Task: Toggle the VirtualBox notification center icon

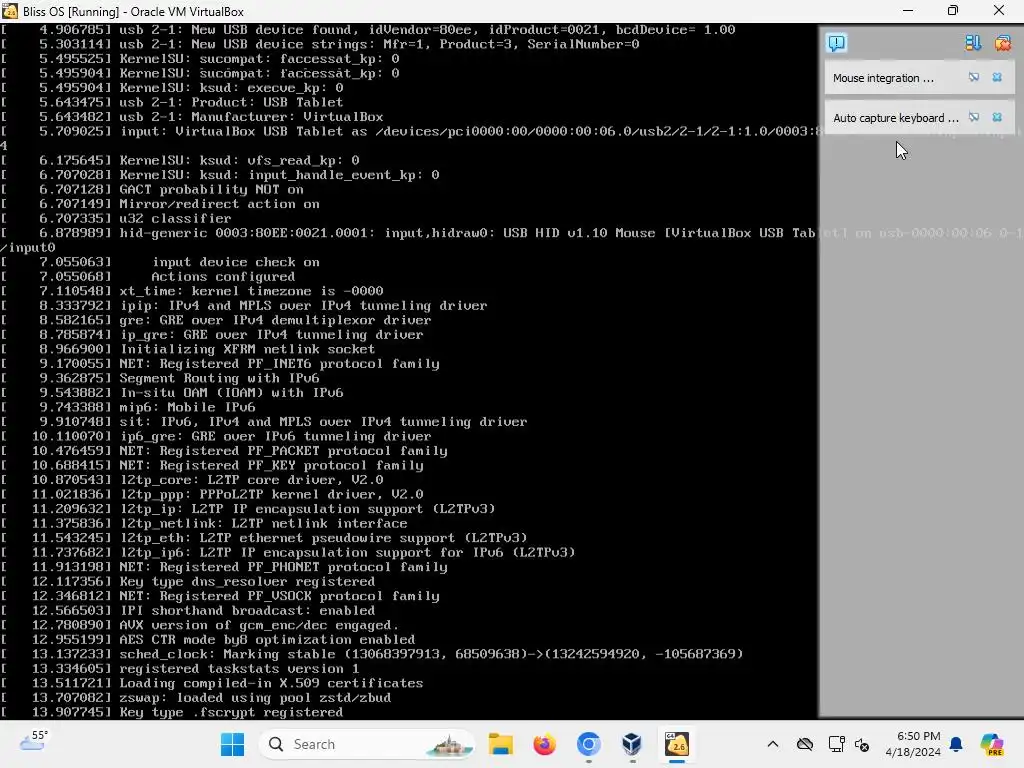Action: point(837,43)
